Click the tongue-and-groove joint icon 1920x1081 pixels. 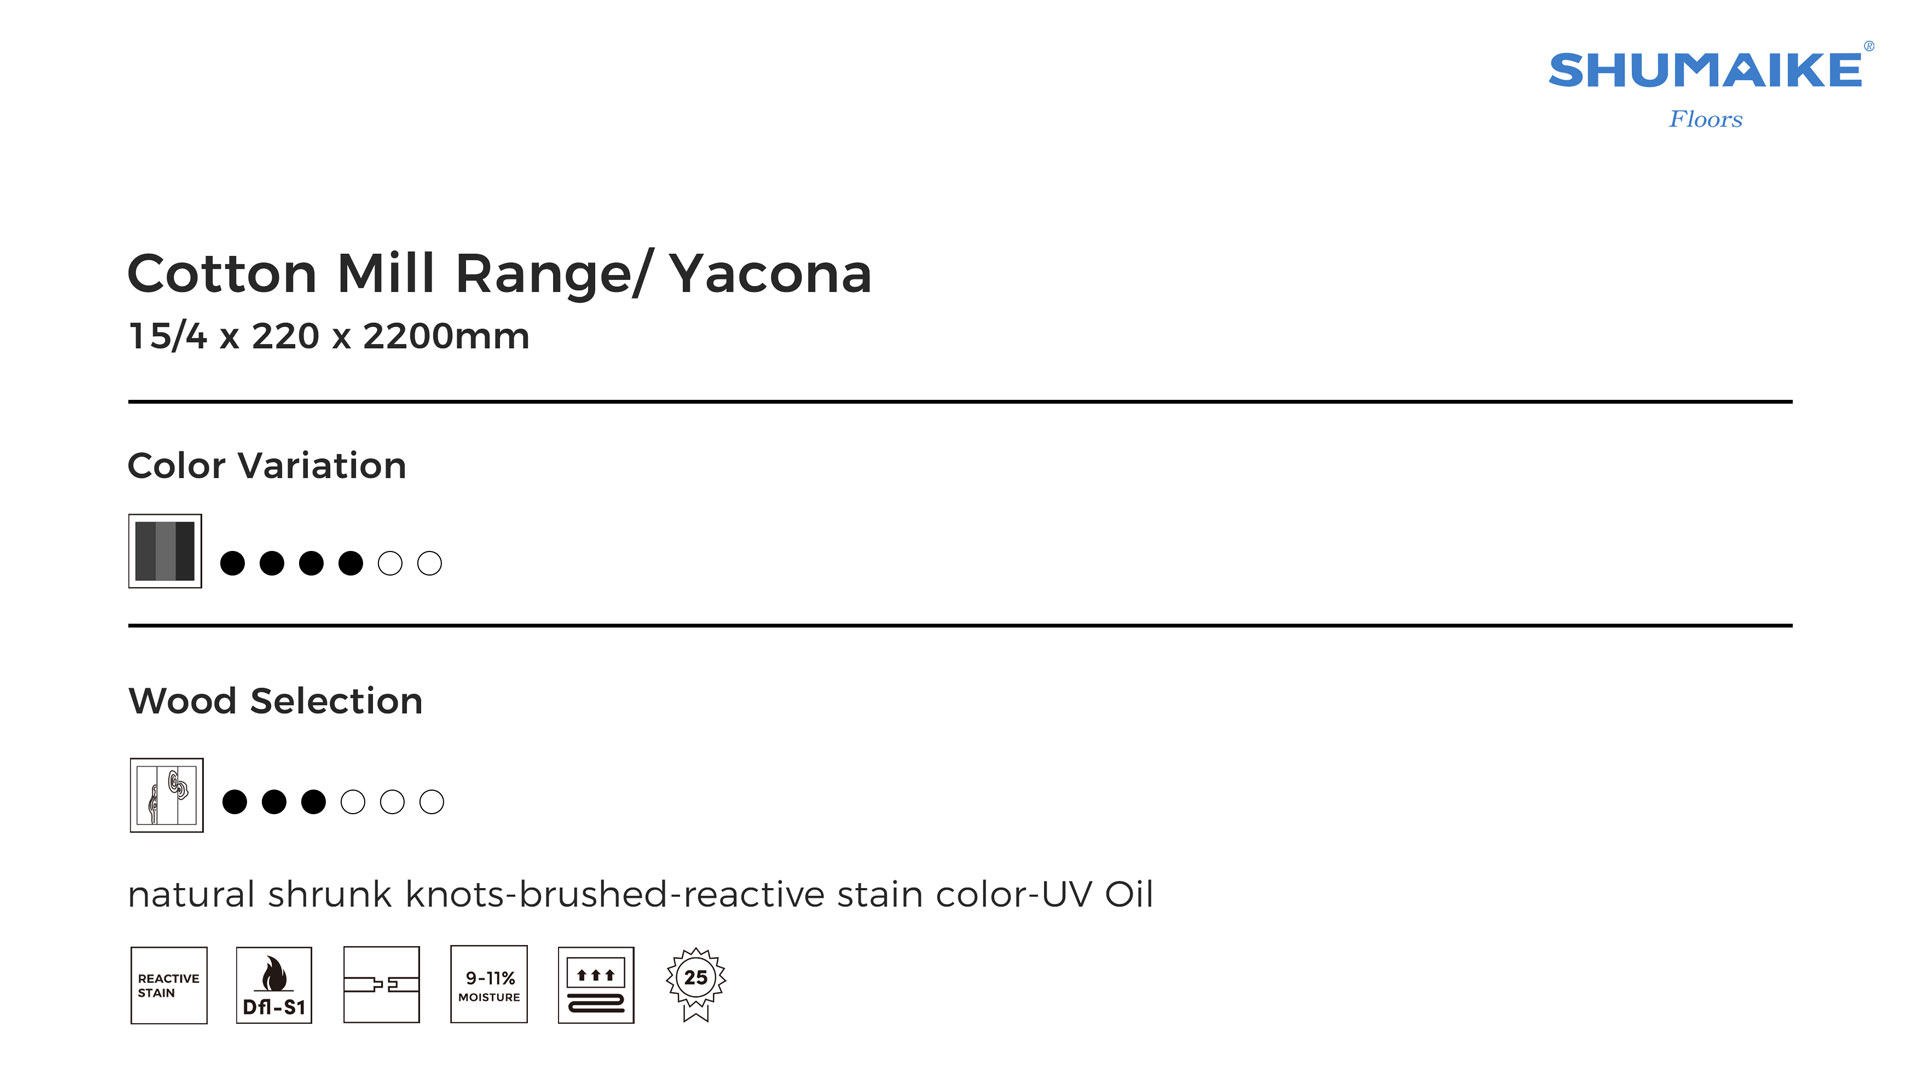[381, 985]
